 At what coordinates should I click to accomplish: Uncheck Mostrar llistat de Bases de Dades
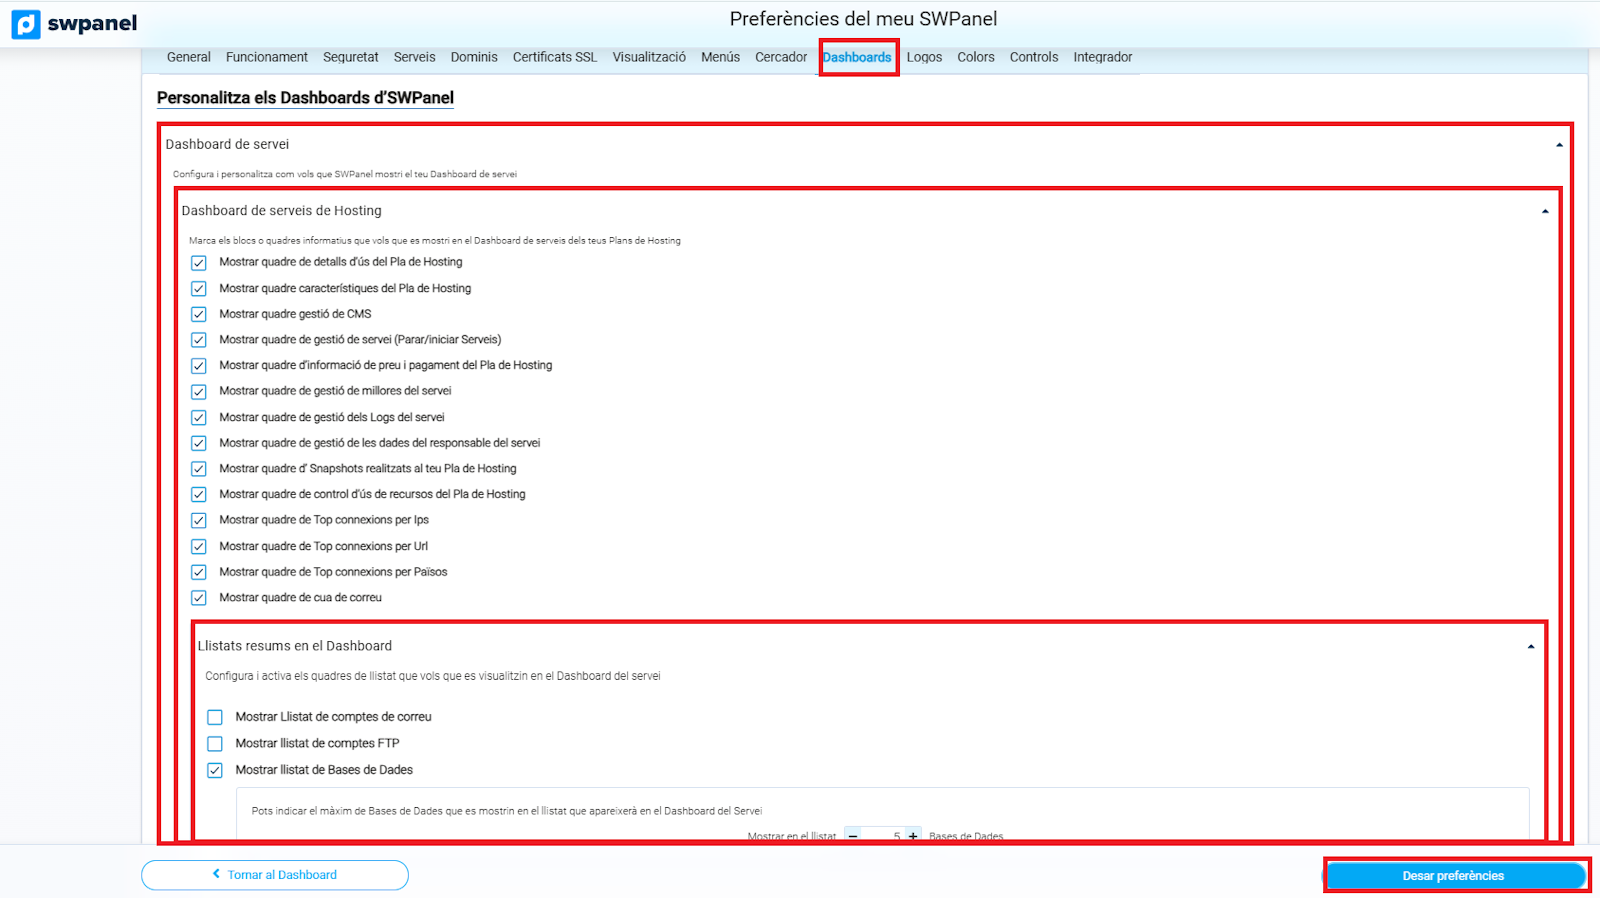pyautogui.click(x=215, y=770)
